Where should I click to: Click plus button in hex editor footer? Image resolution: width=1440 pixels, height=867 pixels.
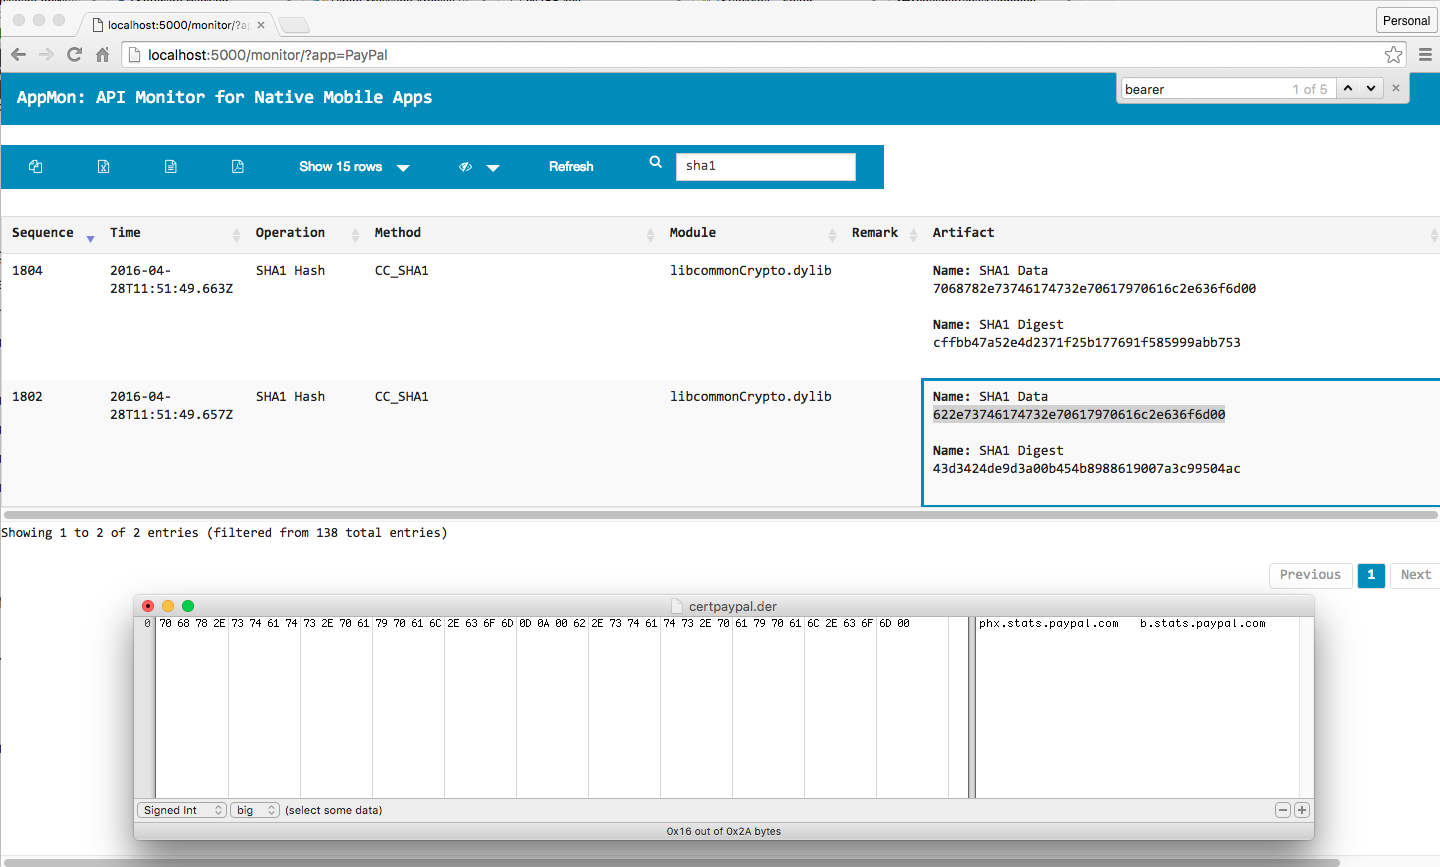[1302, 810]
